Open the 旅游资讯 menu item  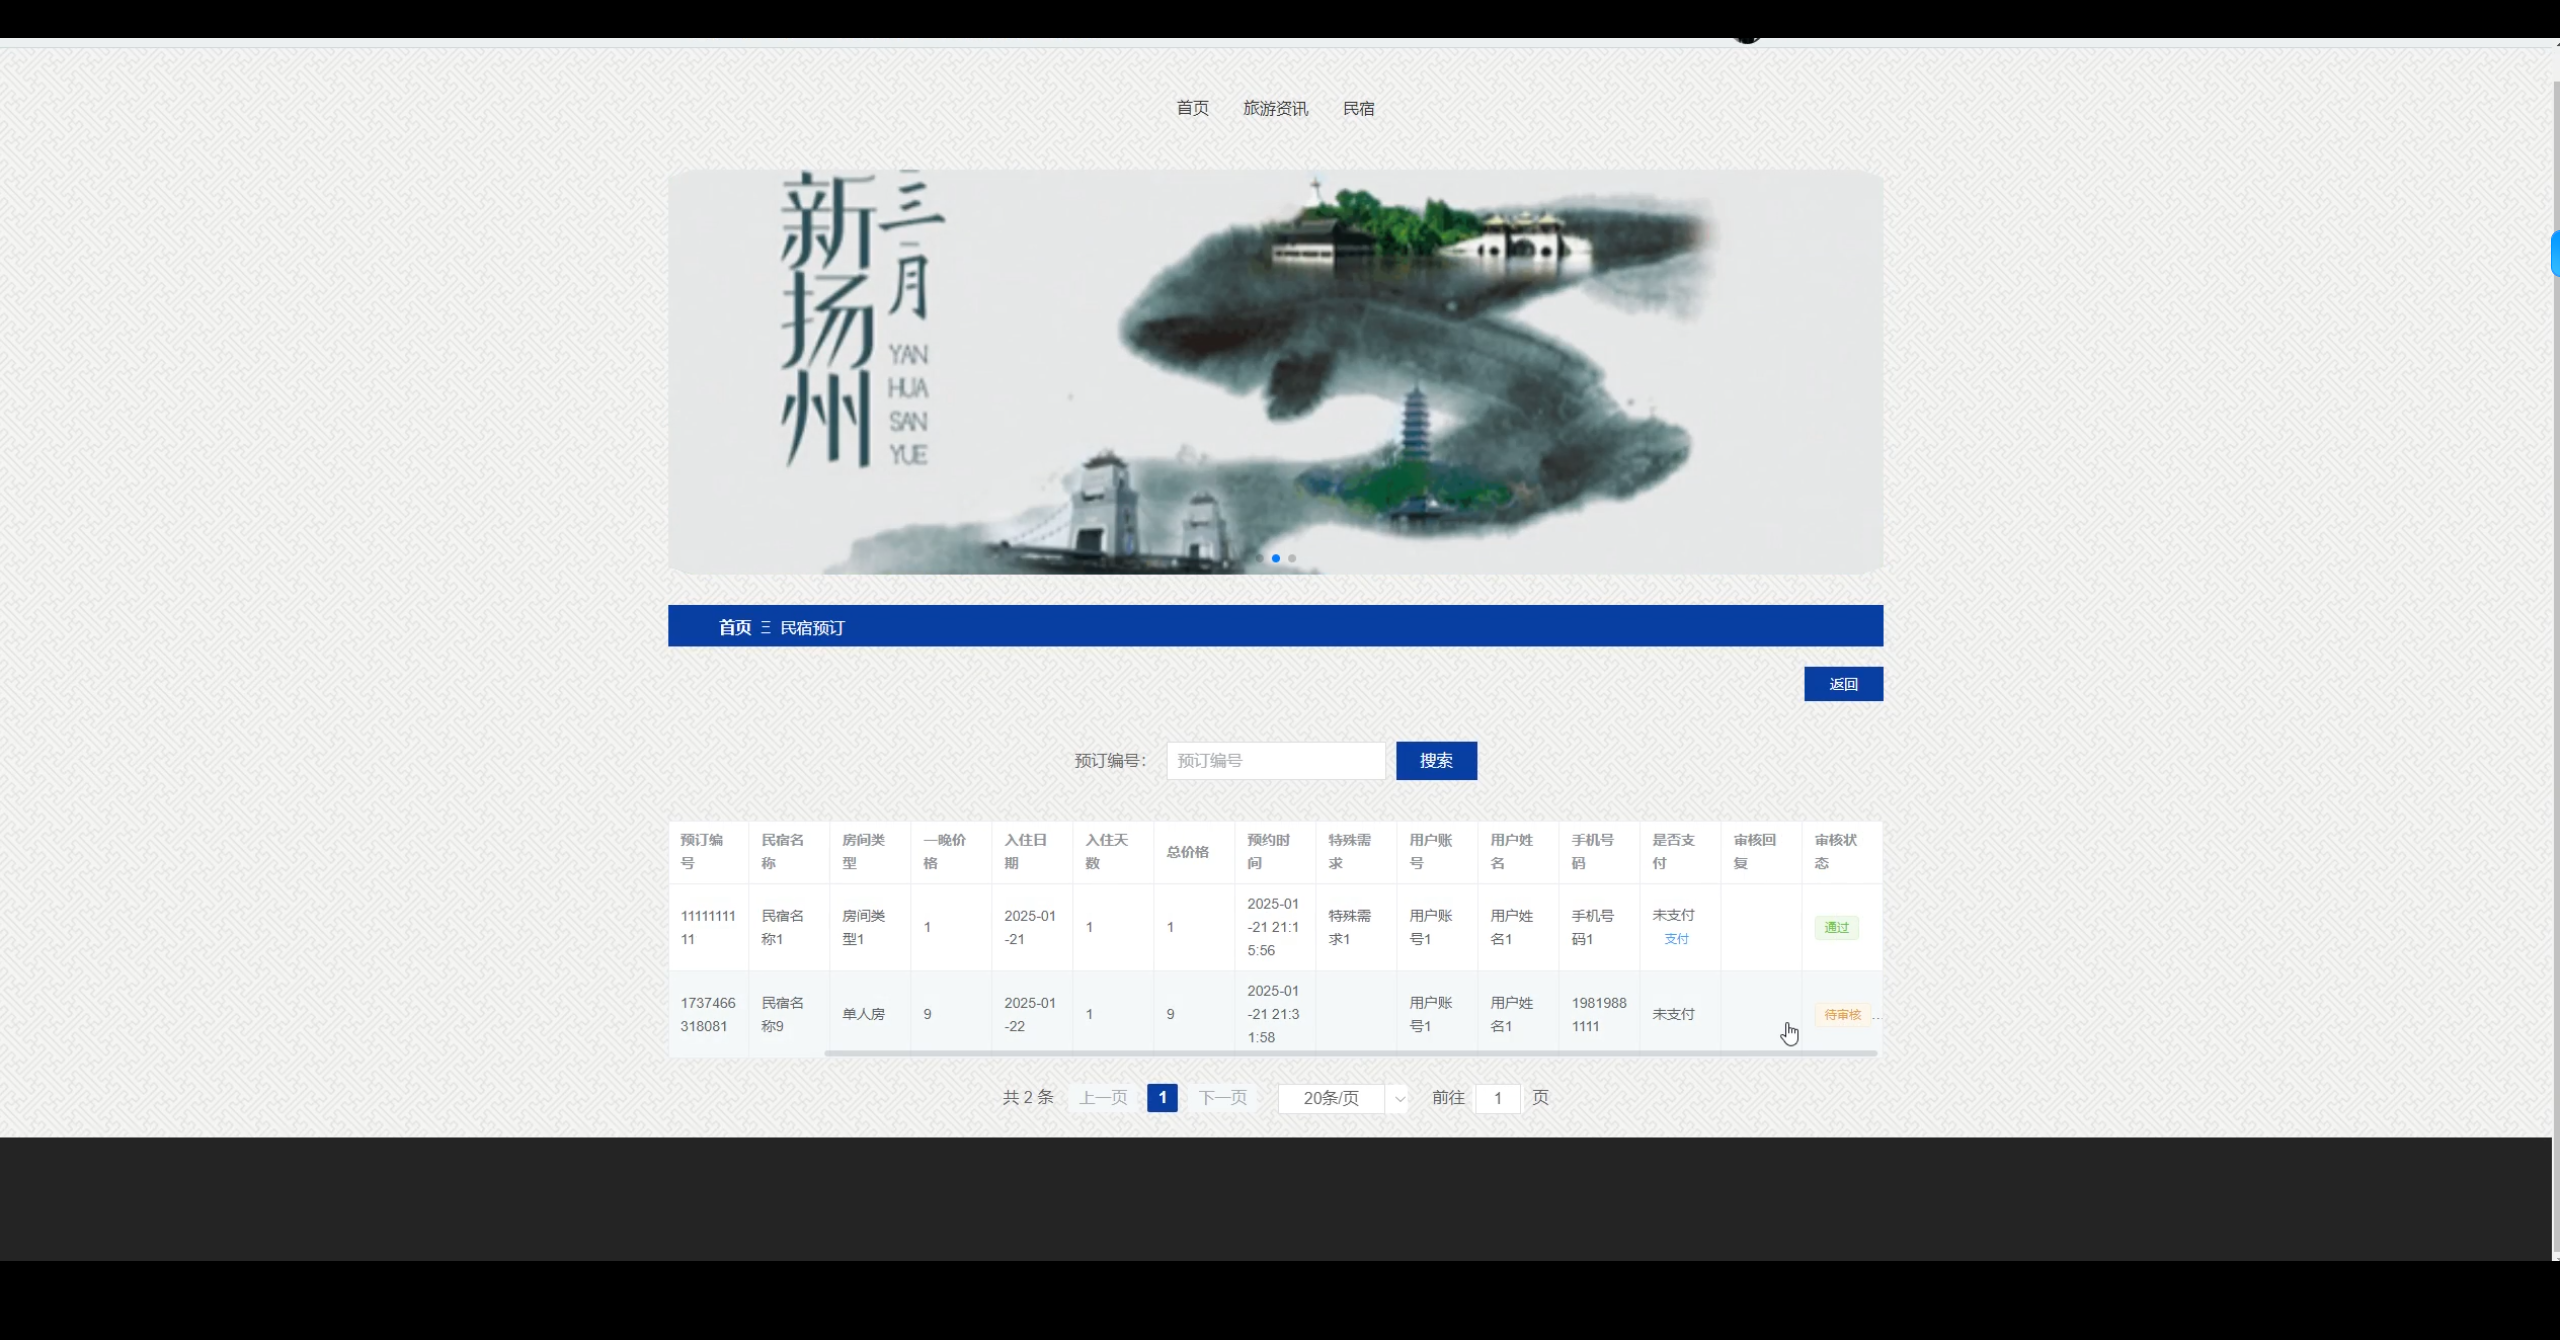coord(1275,108)
